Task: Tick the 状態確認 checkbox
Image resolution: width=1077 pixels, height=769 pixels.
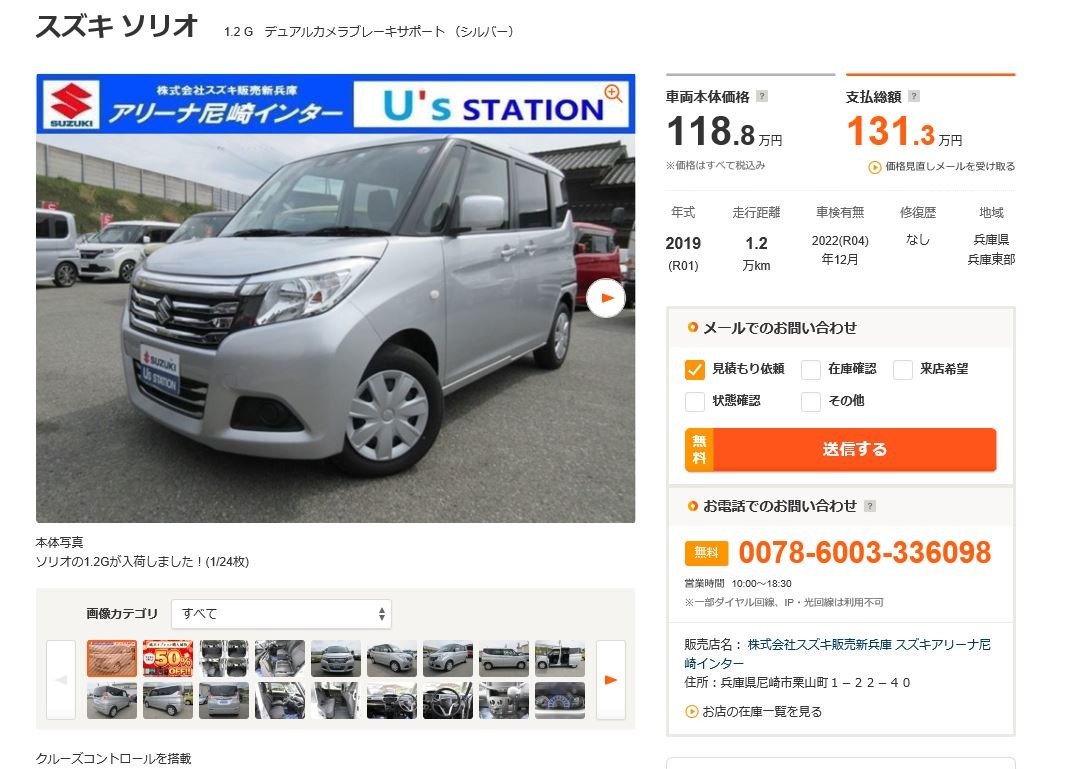Action: 694,401
